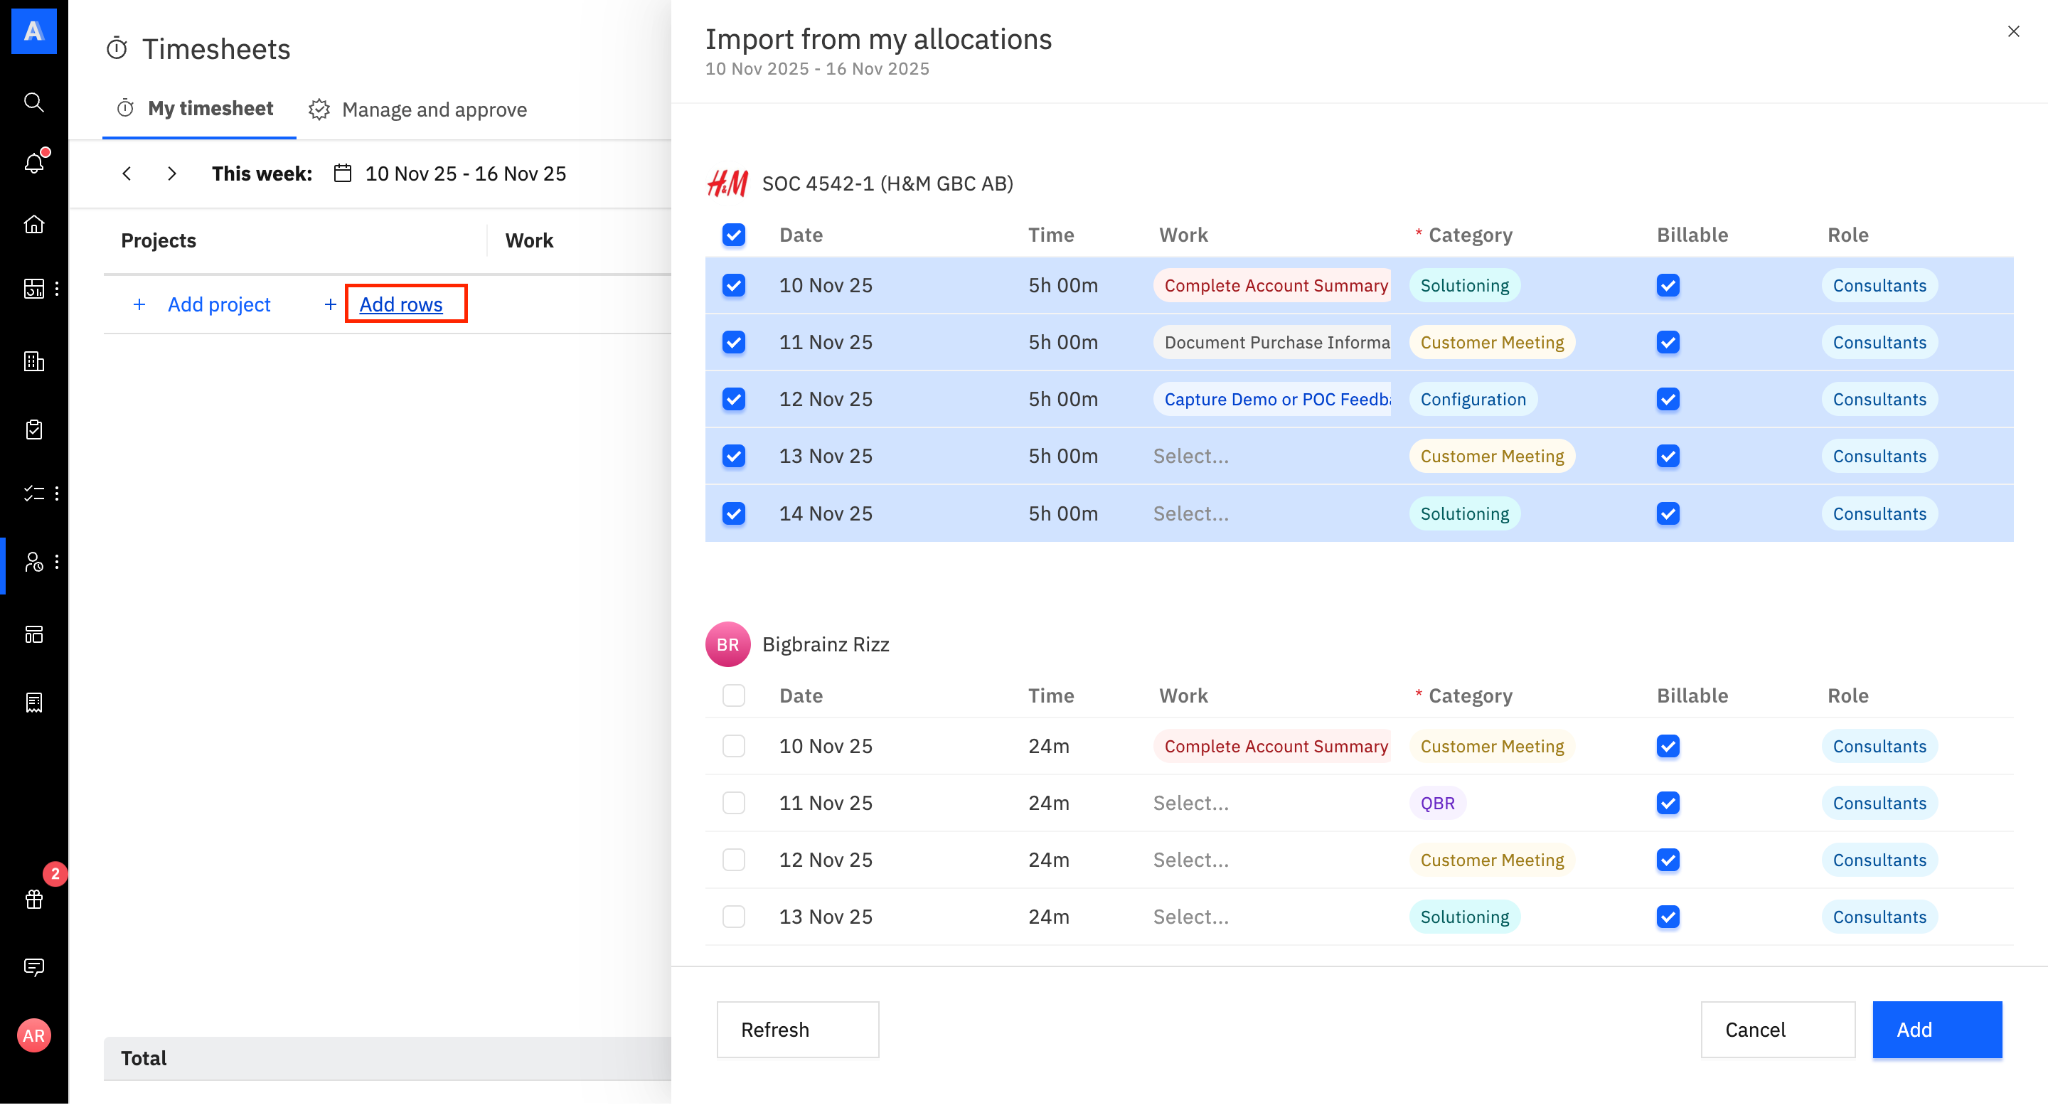Go to previous week arrow
Image resolution: width=2048 pixels, height=1104 pixels.
(x=127, y=173)
